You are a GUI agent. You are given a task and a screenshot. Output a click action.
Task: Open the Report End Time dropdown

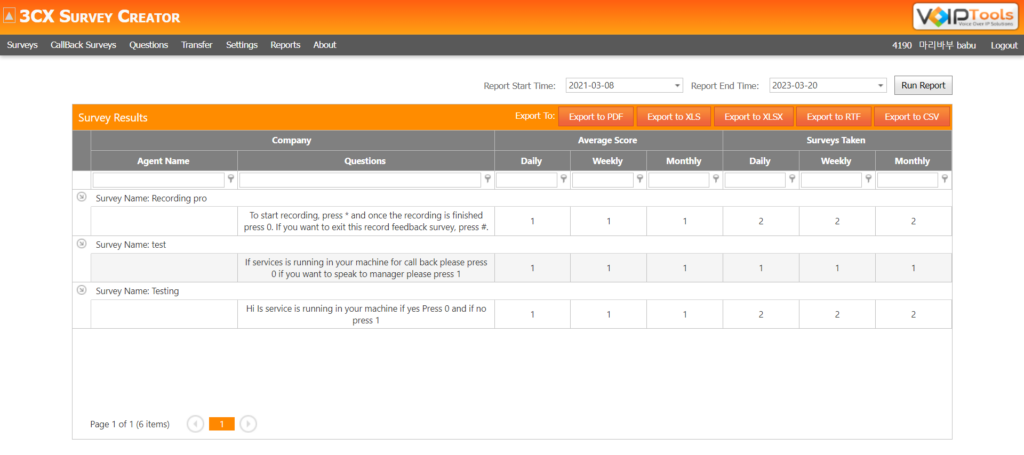[880, 86]
